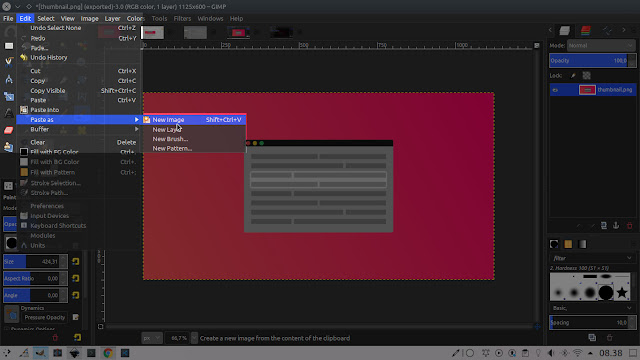Viewport: 640px width, 360px height.
Task: Open the layer Mode dropdown set to Normal
Action: 601,45
